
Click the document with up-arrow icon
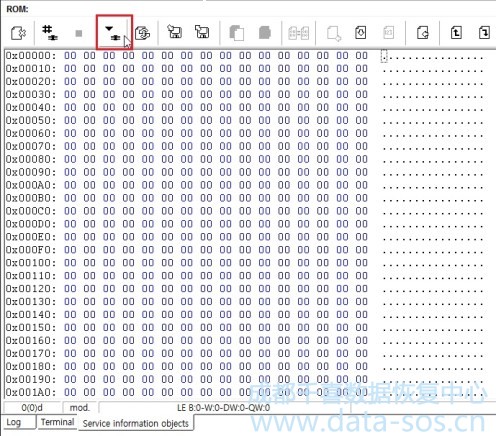456,33
